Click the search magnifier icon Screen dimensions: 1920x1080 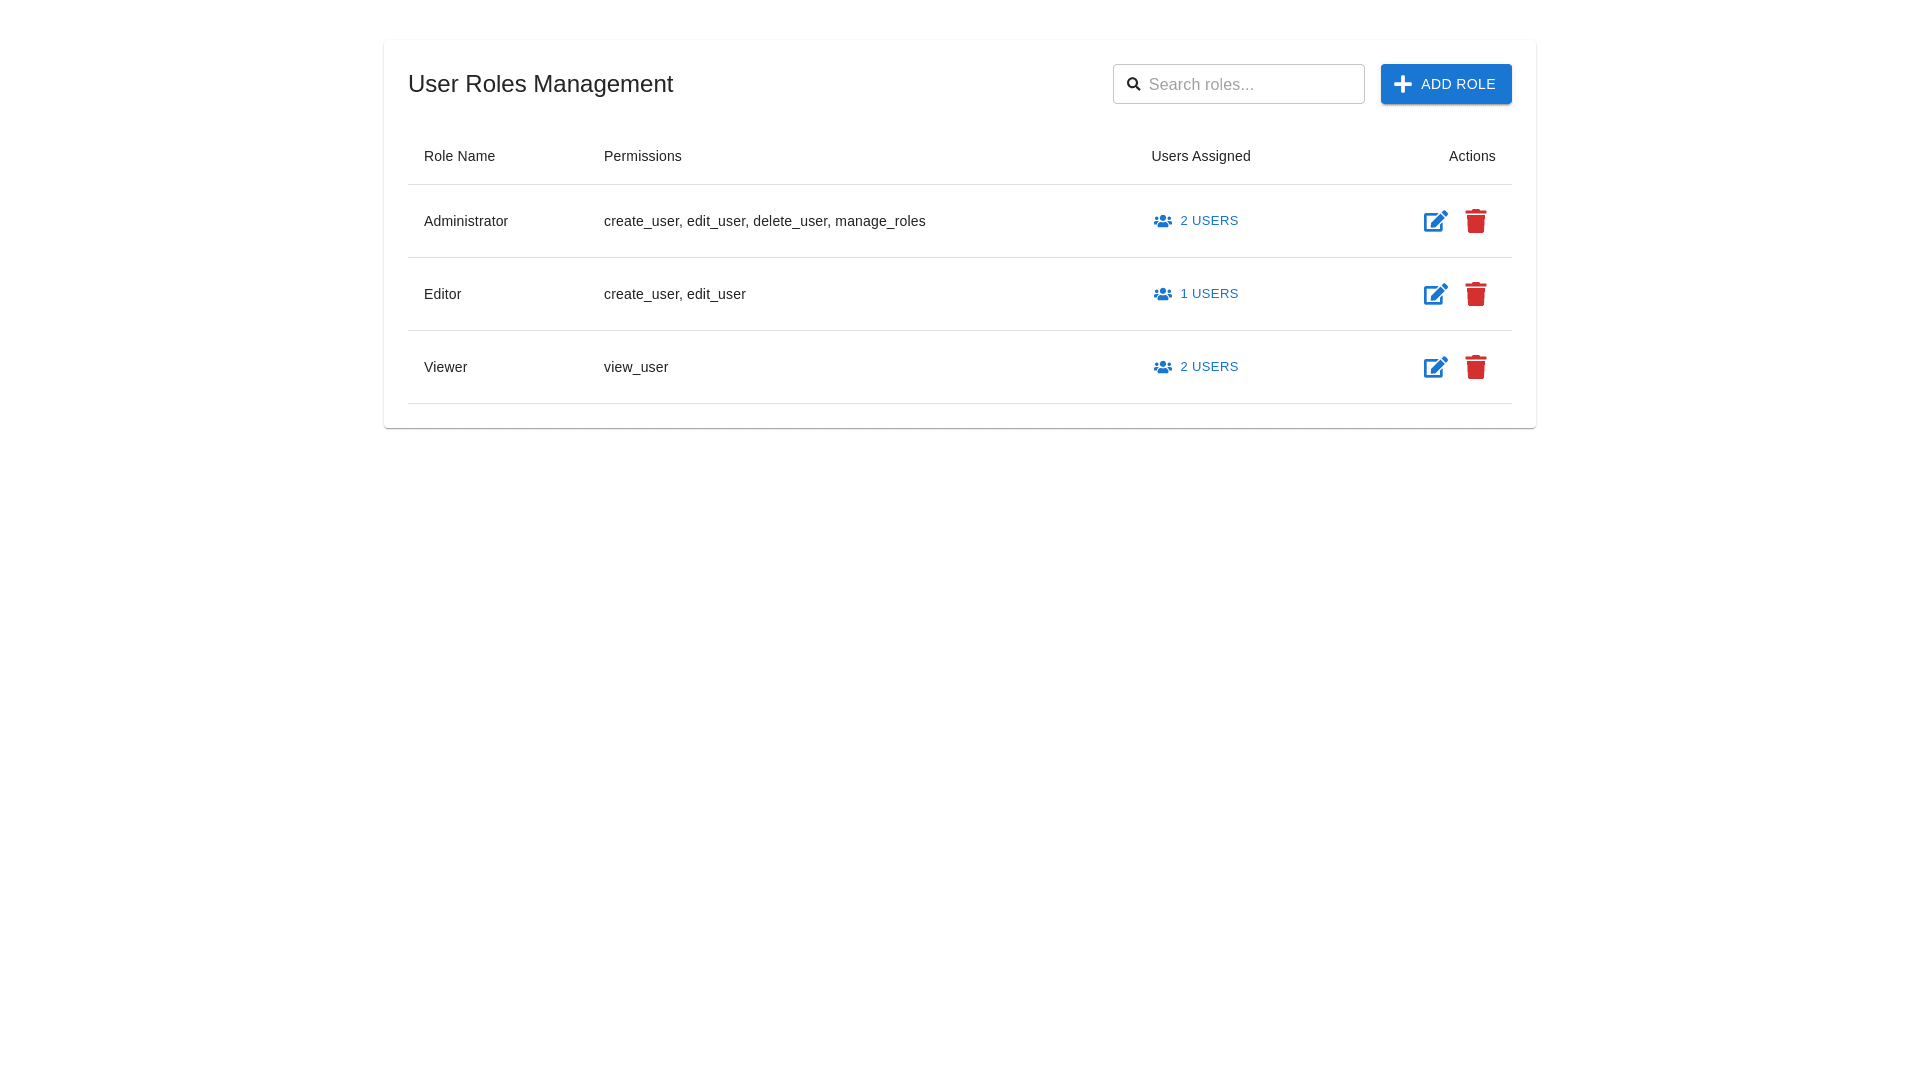pos(1133,84)
